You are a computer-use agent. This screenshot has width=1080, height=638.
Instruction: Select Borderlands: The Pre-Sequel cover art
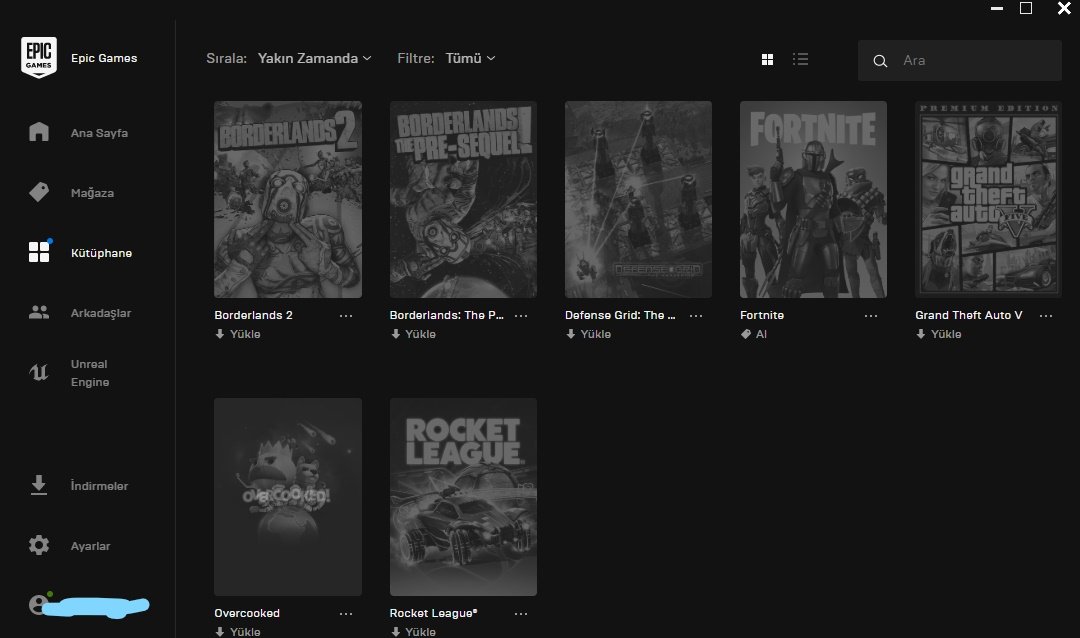(x=463, y=200)
